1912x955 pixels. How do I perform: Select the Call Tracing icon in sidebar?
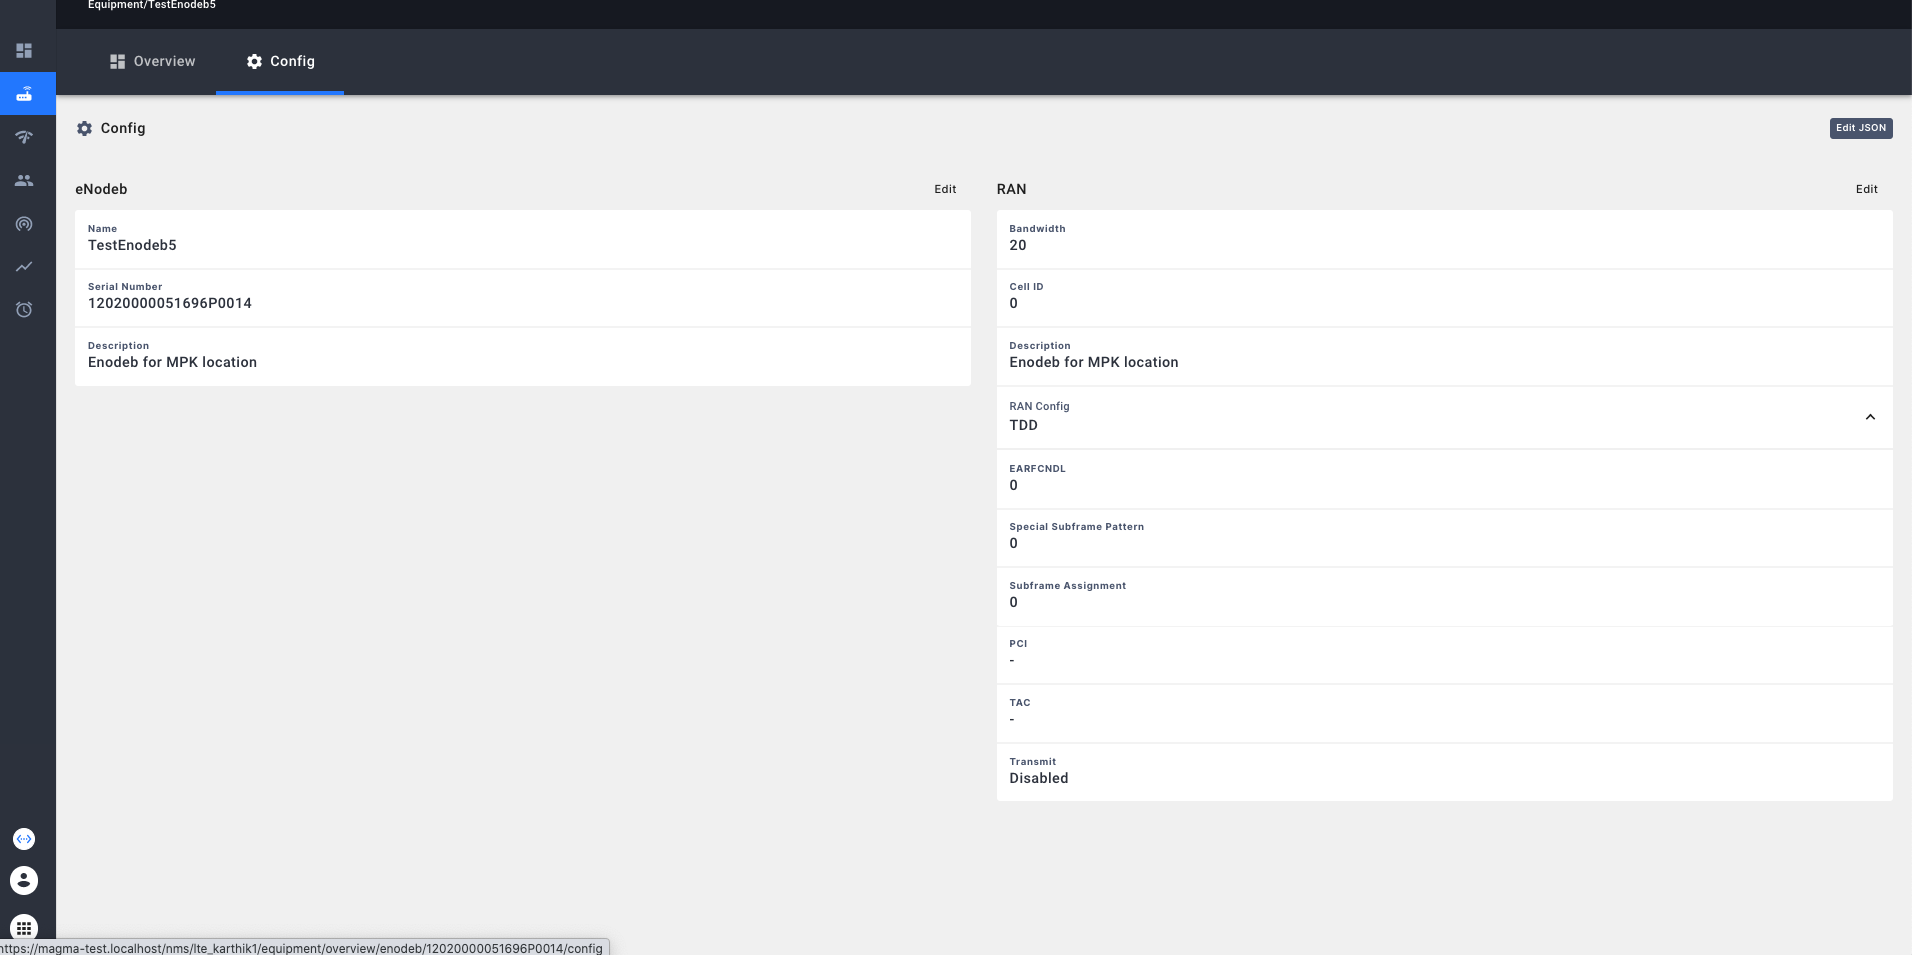click(x=25, y=224)
